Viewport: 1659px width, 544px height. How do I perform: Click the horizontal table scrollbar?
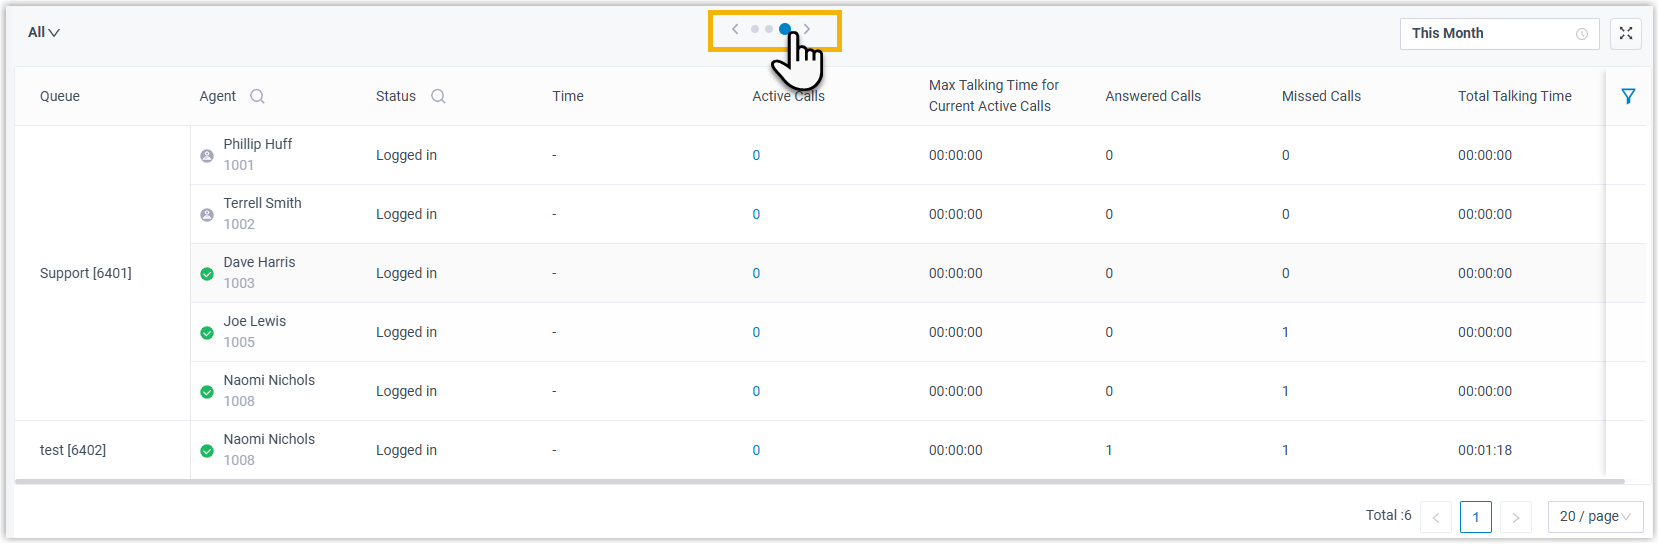[x=800, y=482]
